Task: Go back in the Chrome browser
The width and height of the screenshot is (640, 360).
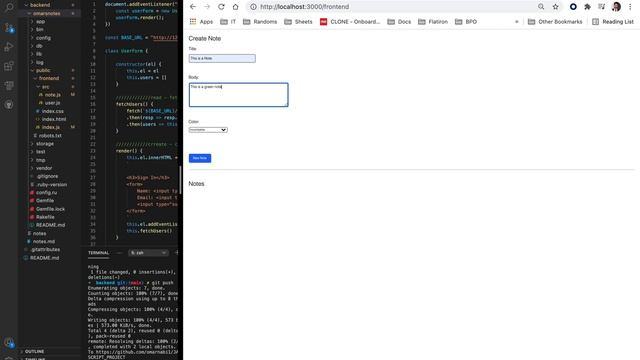Action: [193, 7]
